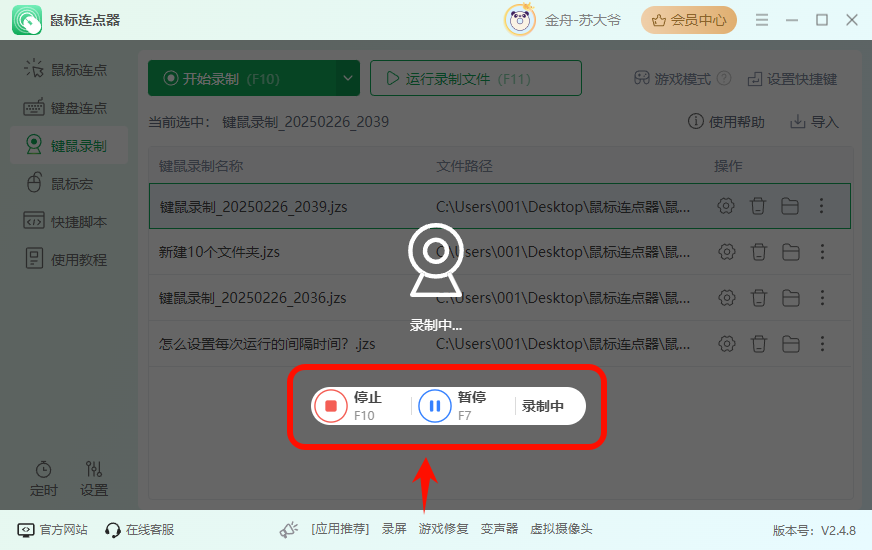Screen dimensions: 872x550
Task: Open the 虚拟摄像头 recommended app link
Action: point(561,529)
